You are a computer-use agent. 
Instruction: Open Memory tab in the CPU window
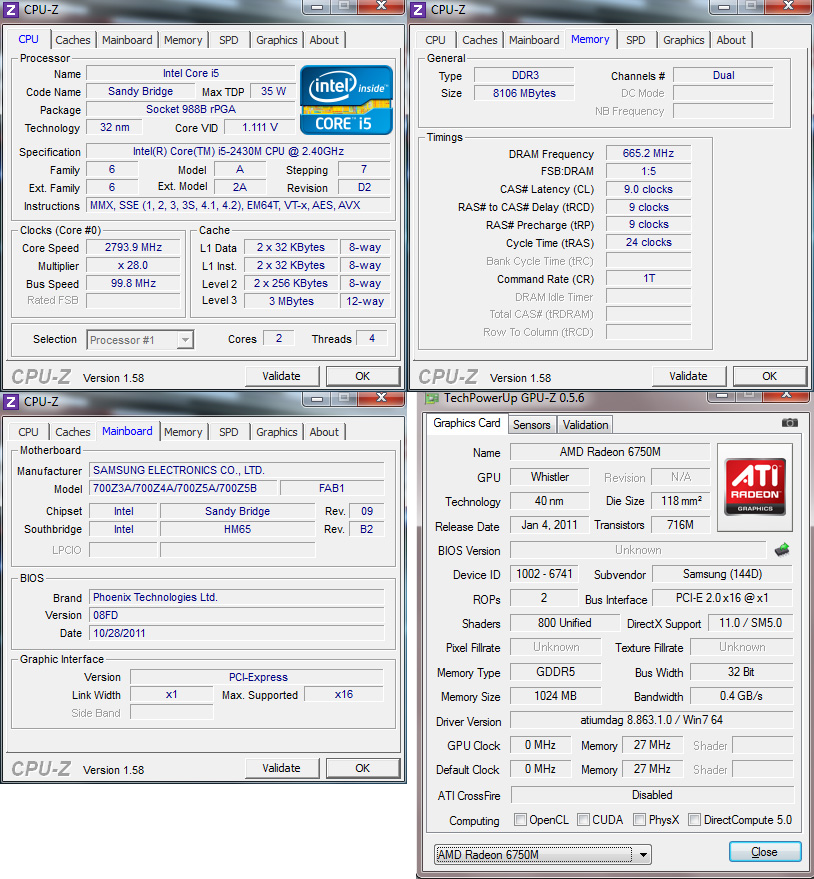(x=183, y=40)
